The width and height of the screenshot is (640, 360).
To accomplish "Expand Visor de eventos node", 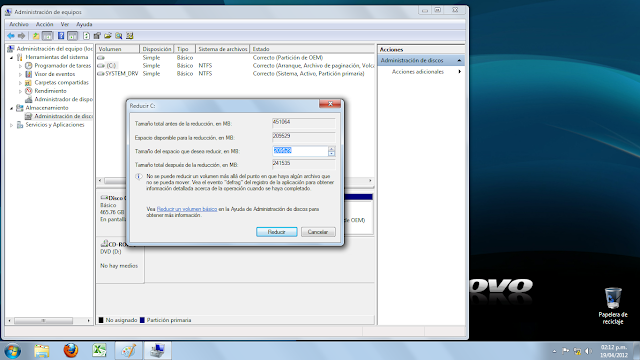I will [20, 74].
